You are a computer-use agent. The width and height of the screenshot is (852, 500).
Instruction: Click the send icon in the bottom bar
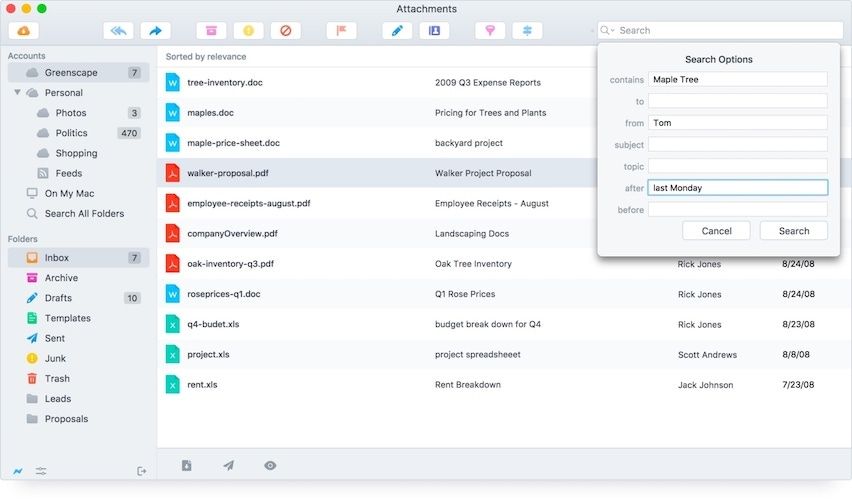coord(229,465)
